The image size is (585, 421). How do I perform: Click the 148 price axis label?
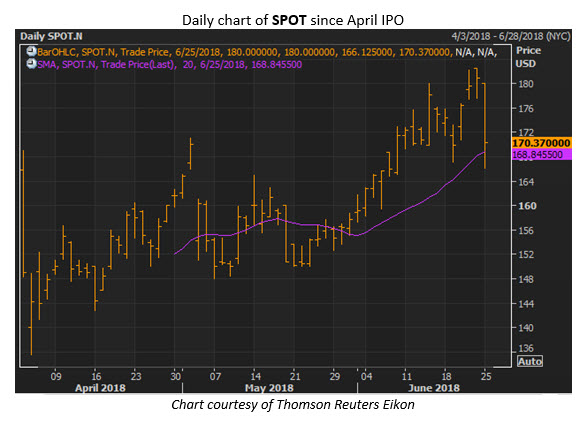tap(526, 279)
